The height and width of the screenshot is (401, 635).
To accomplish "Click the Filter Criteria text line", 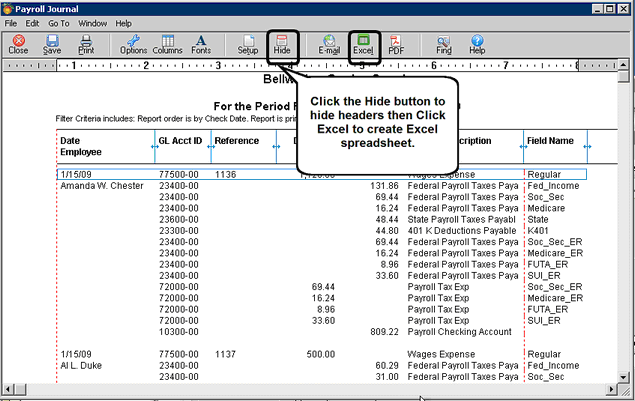I will pos(177,119).
